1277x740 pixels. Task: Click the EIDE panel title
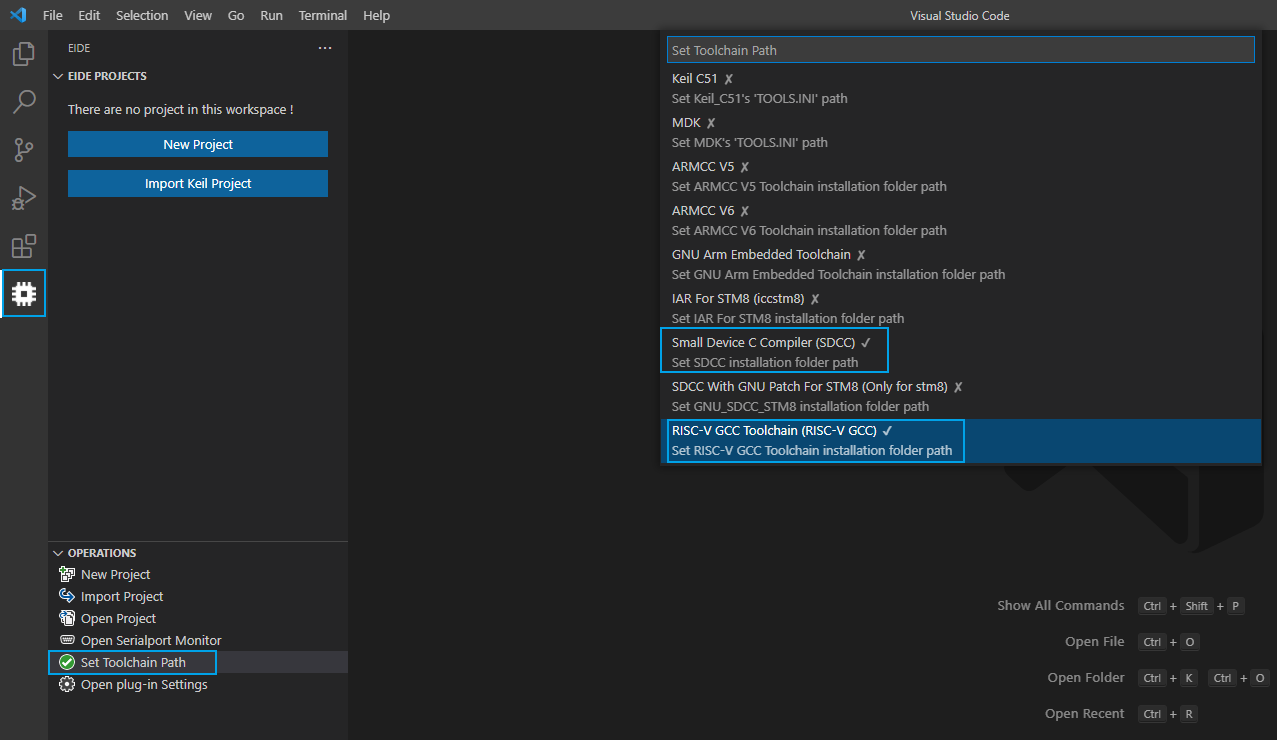pyautogui.click(x=79, y=48)
